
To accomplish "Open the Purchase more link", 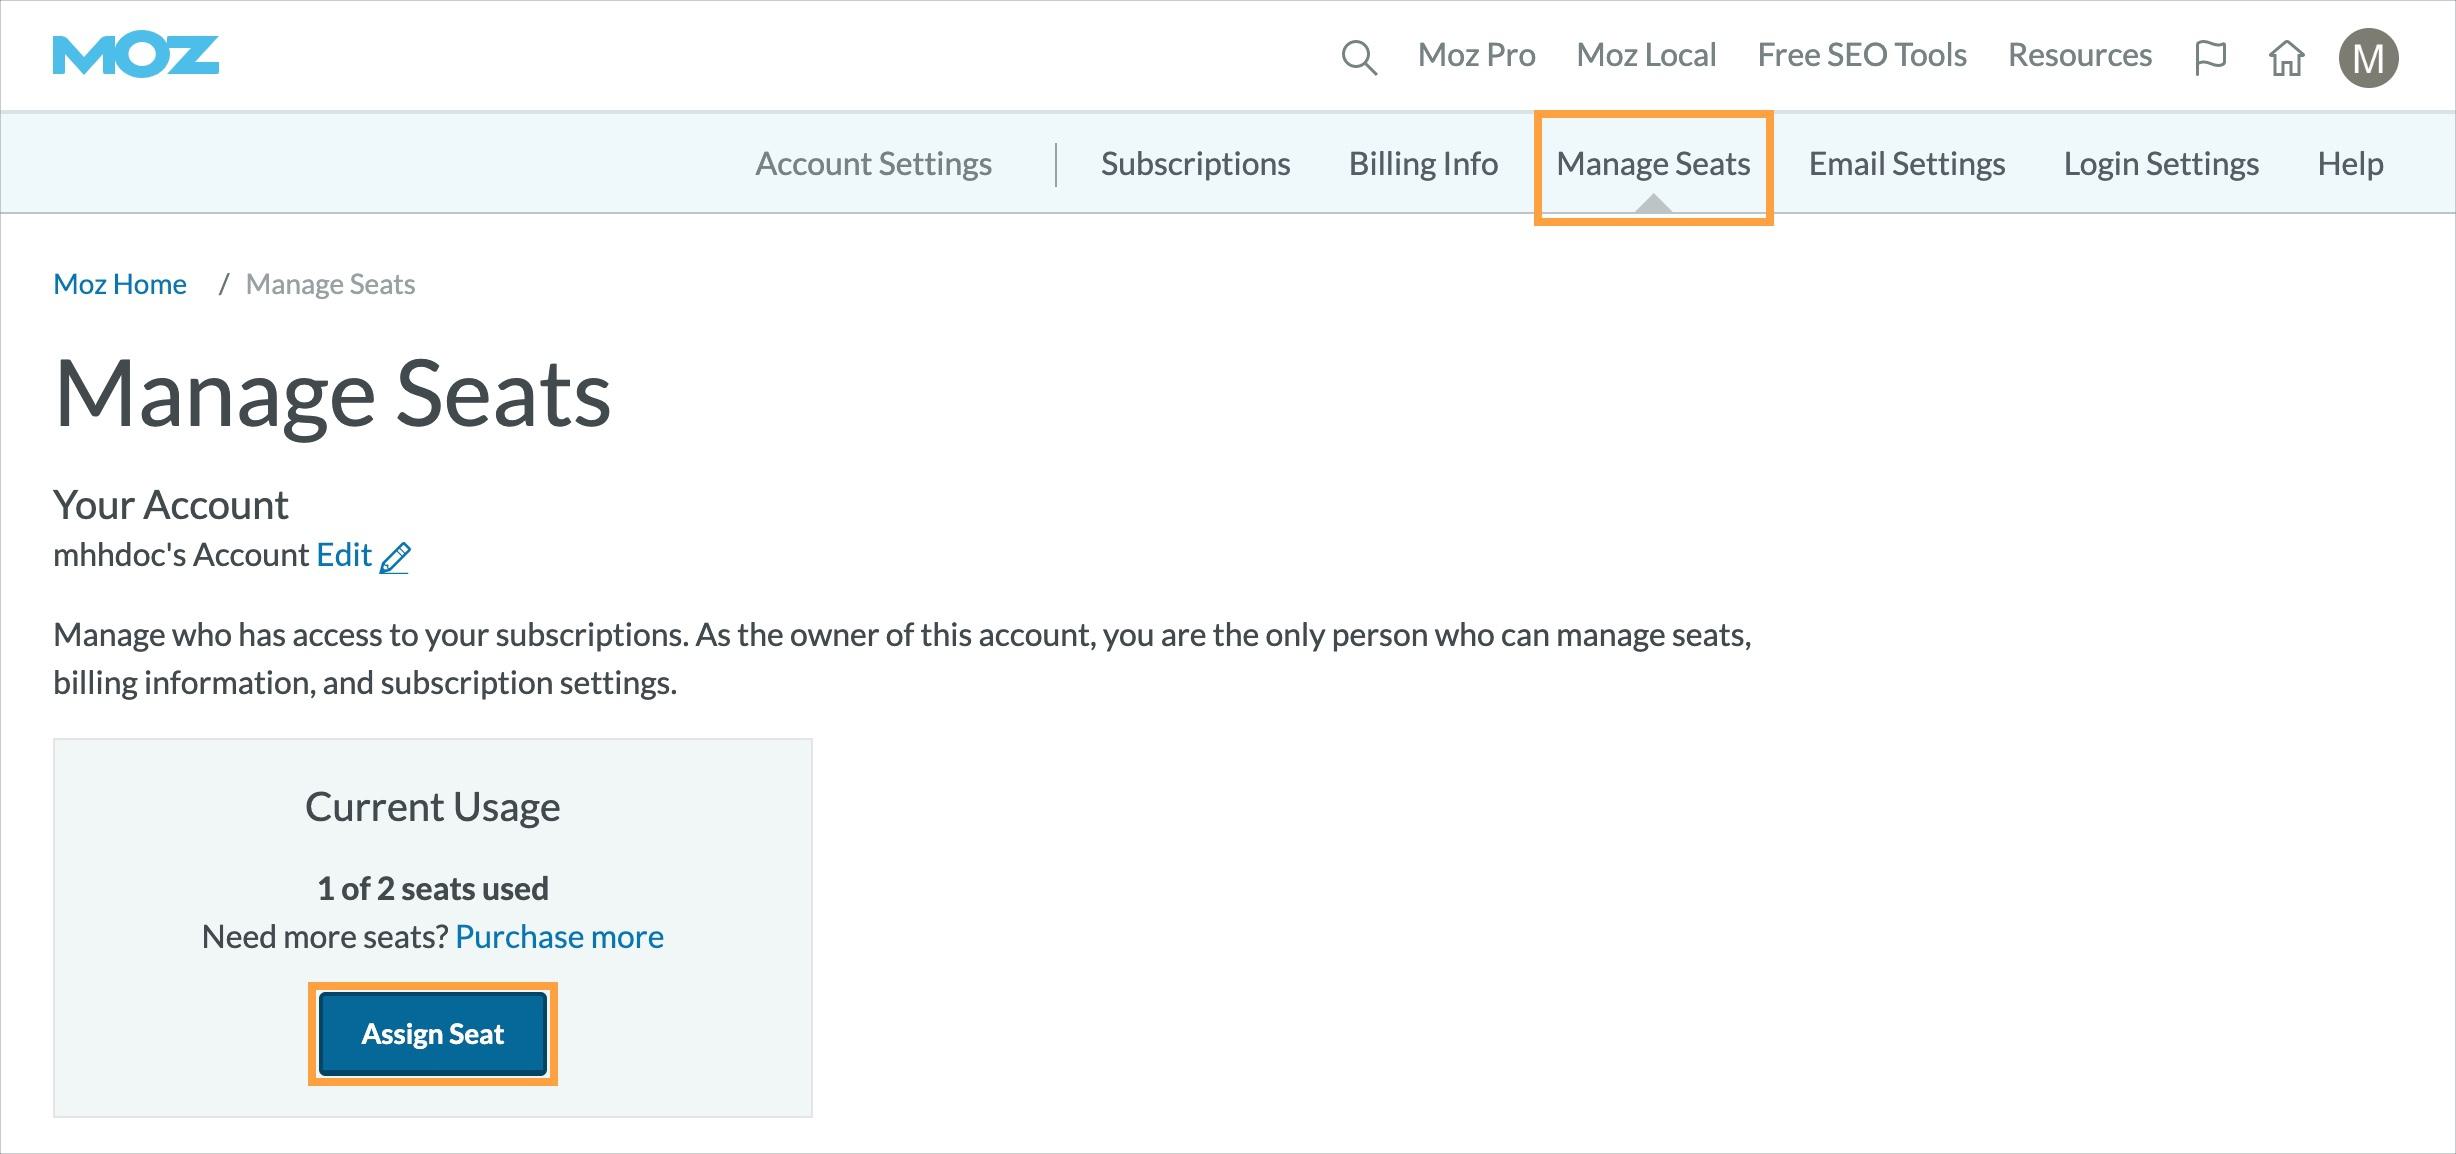I will coord(558,937).
